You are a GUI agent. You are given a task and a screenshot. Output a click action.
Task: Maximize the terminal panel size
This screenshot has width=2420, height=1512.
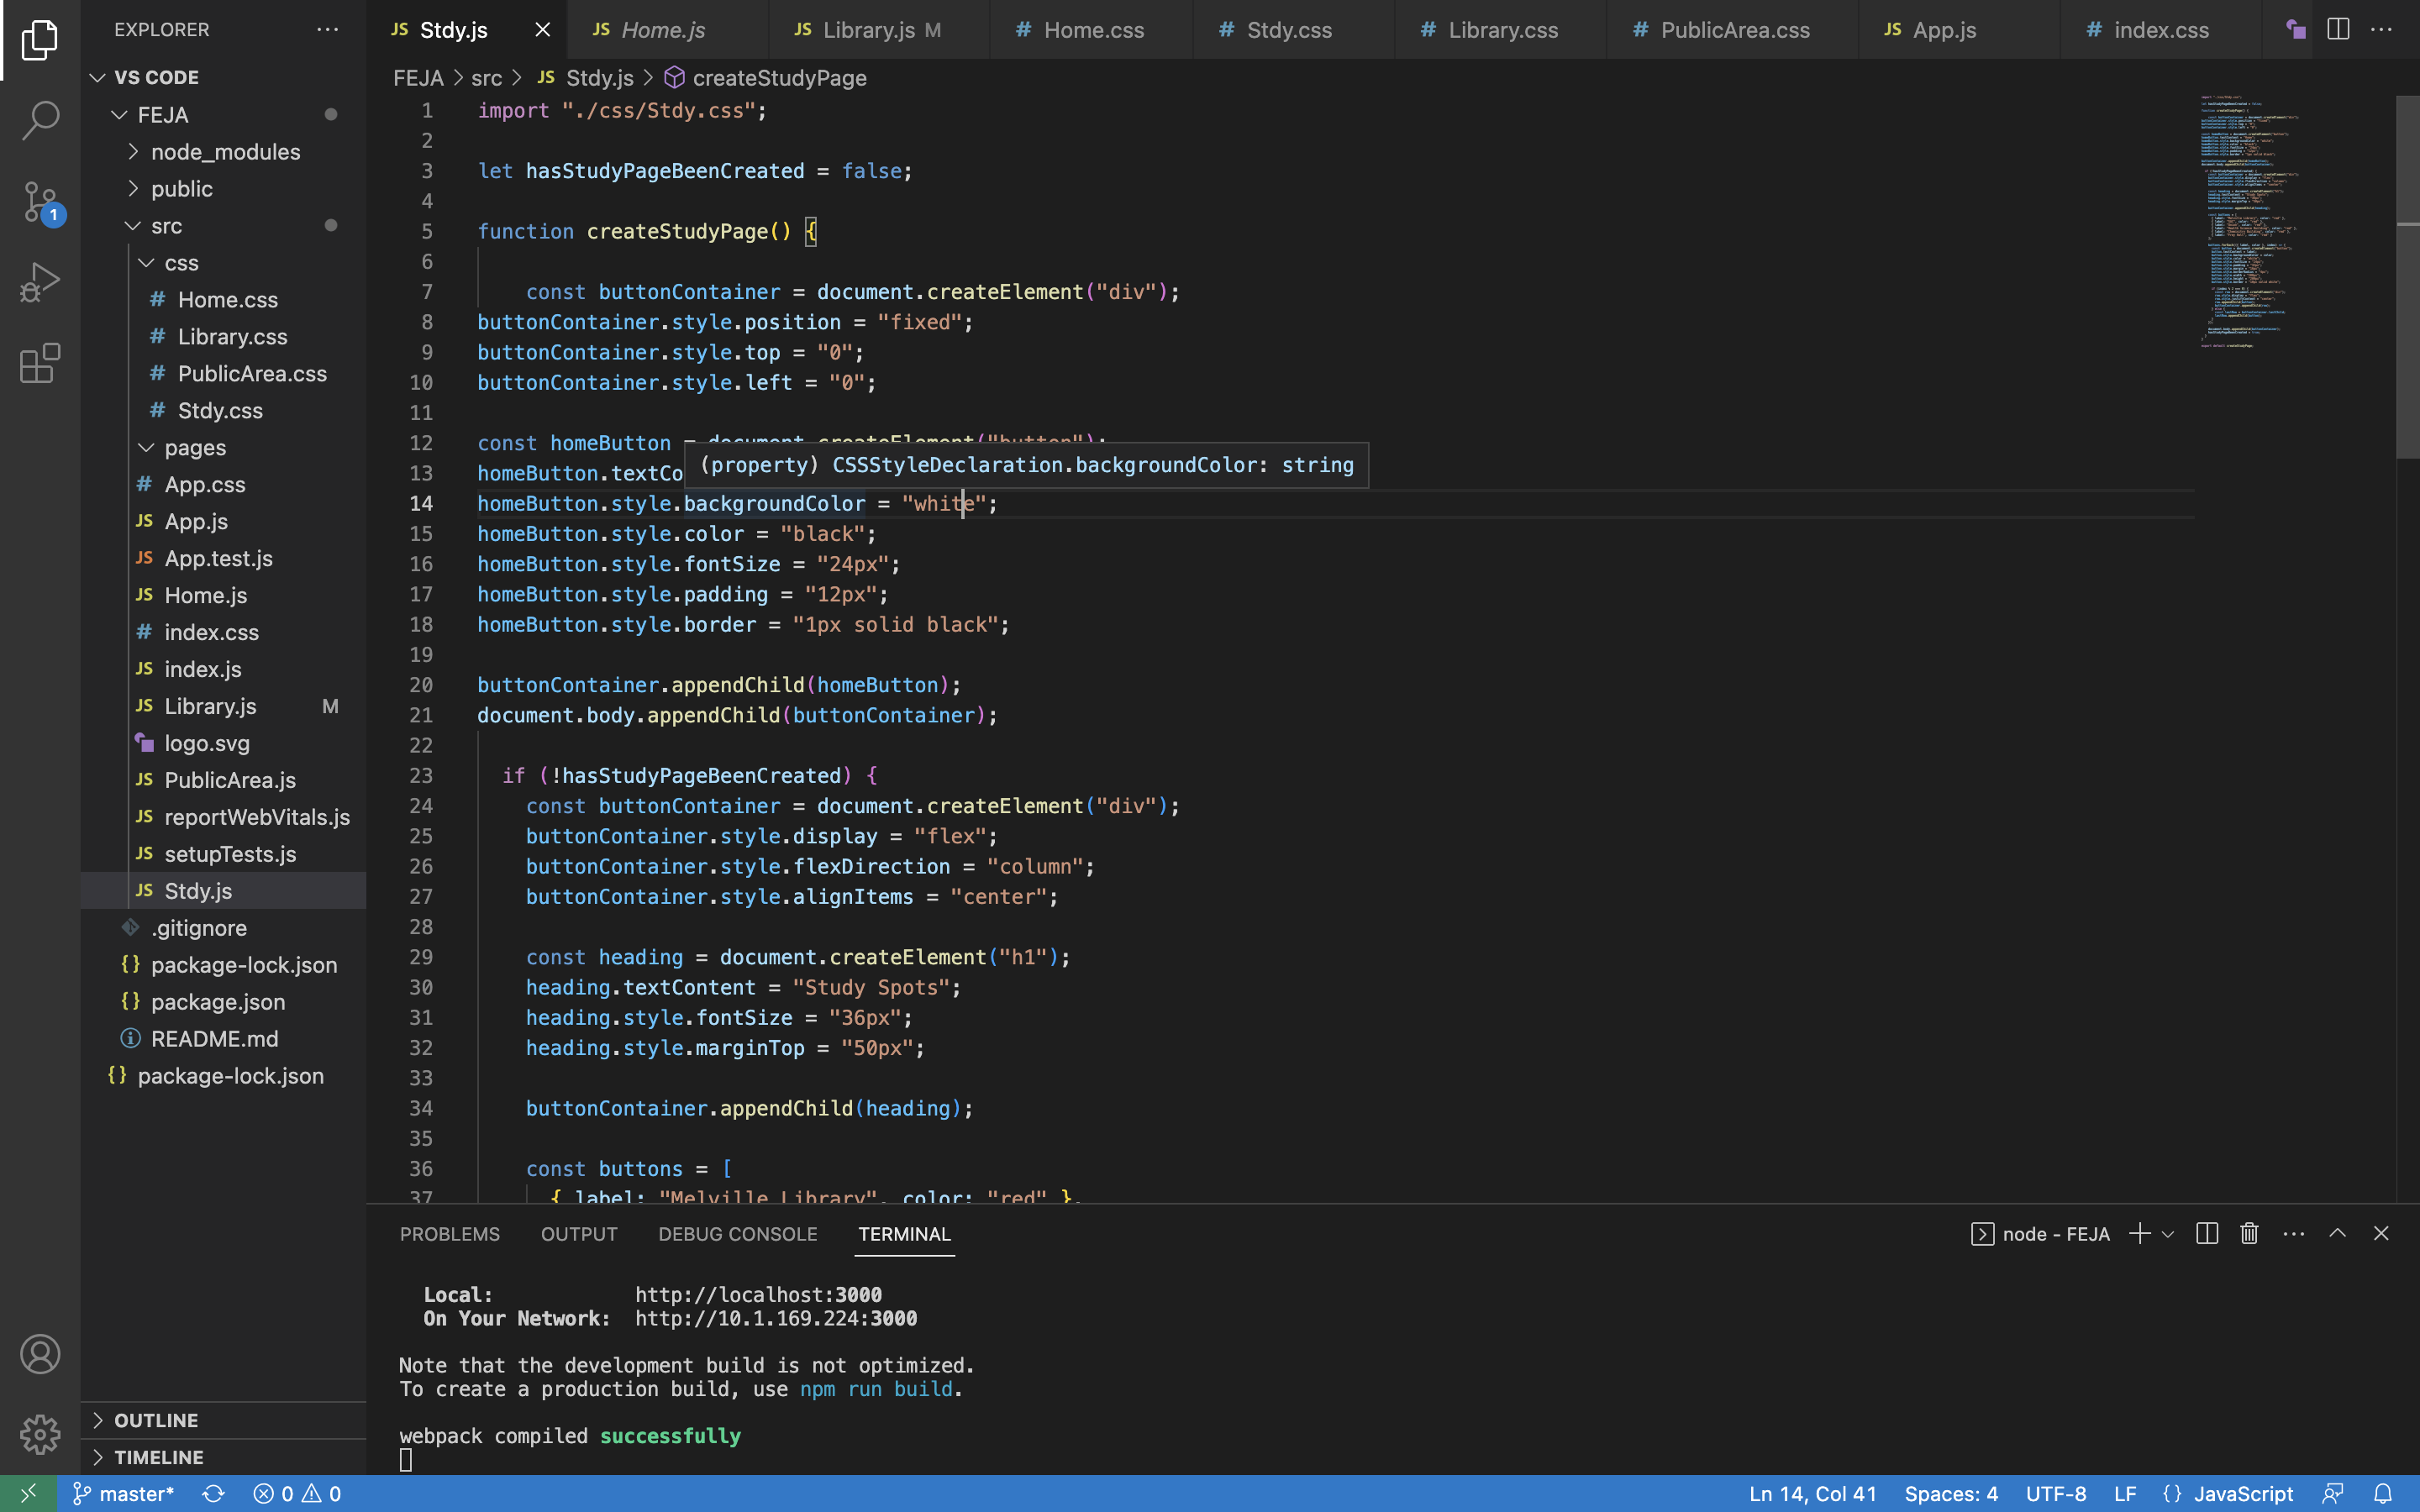pyautogui.click(x=2337, y=1234)
